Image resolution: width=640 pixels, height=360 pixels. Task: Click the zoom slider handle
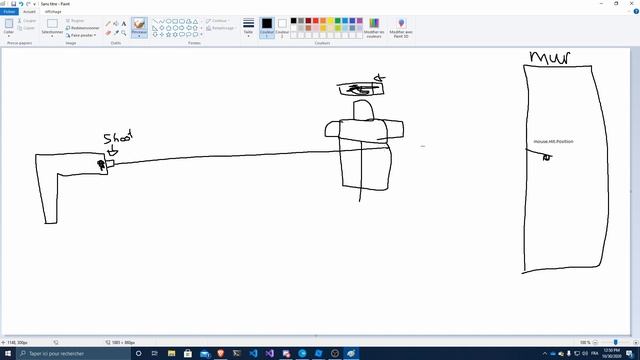(616, 342)
